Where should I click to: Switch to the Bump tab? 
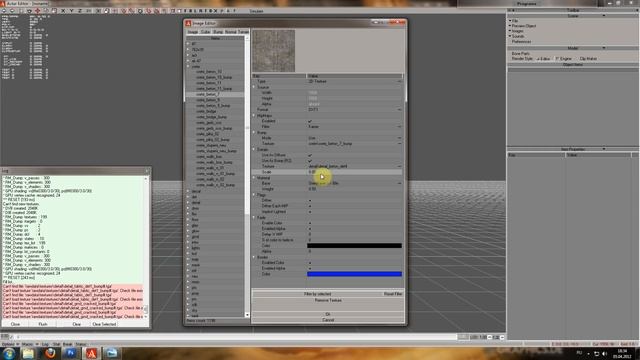click(218, 32)
